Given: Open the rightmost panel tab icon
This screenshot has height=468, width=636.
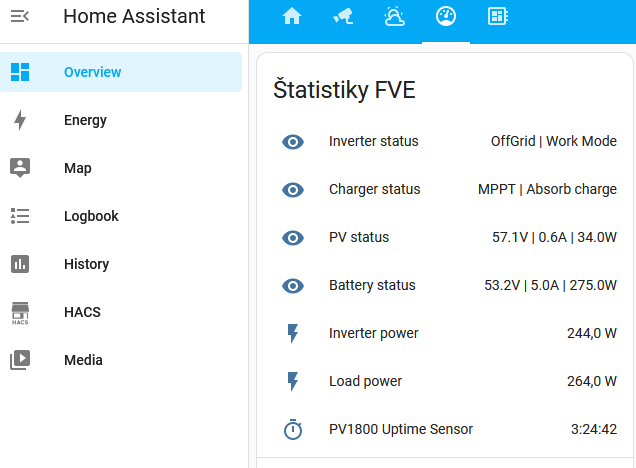Looking at the screenshot, I should (x=497, y=17).
